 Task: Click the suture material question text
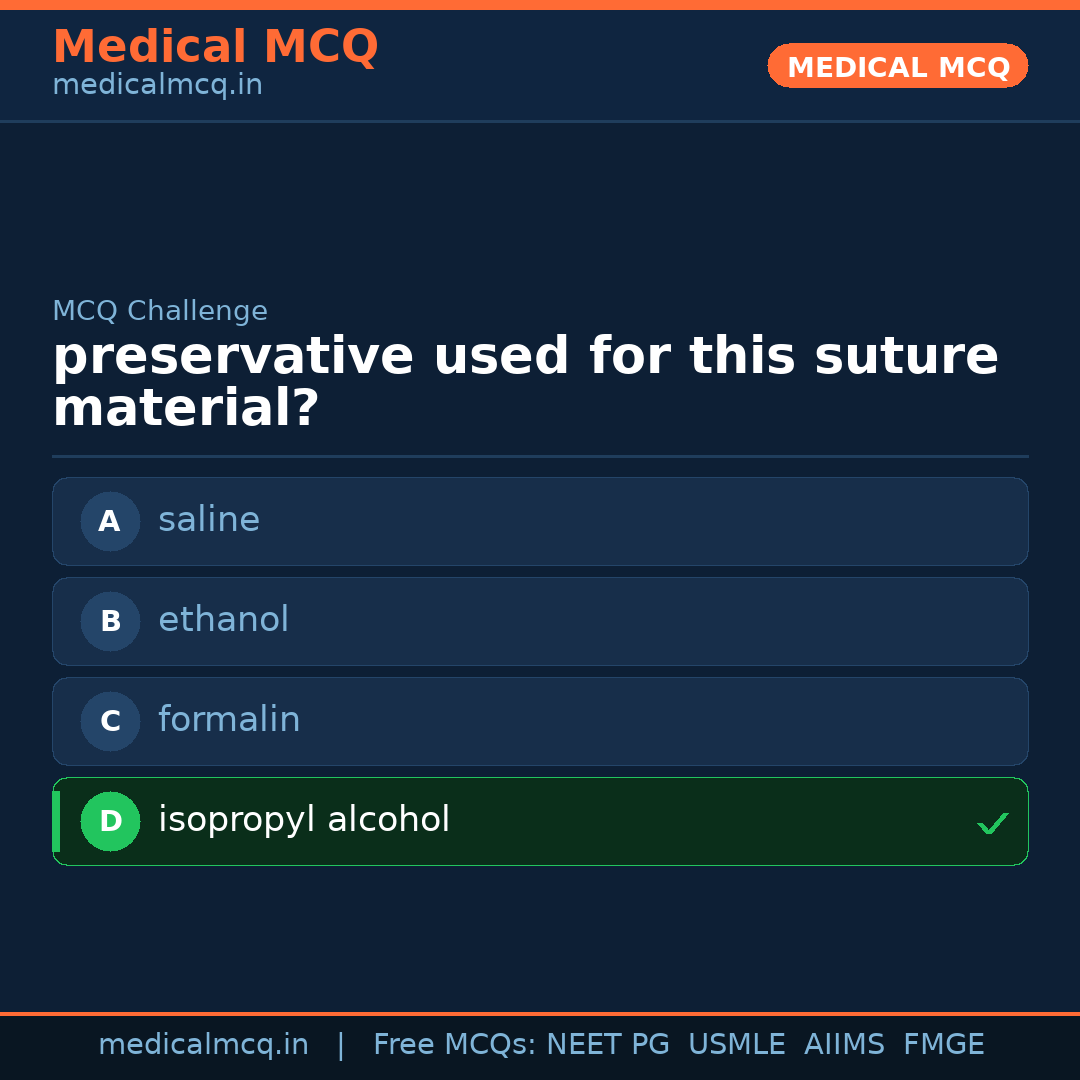[525, 379]
